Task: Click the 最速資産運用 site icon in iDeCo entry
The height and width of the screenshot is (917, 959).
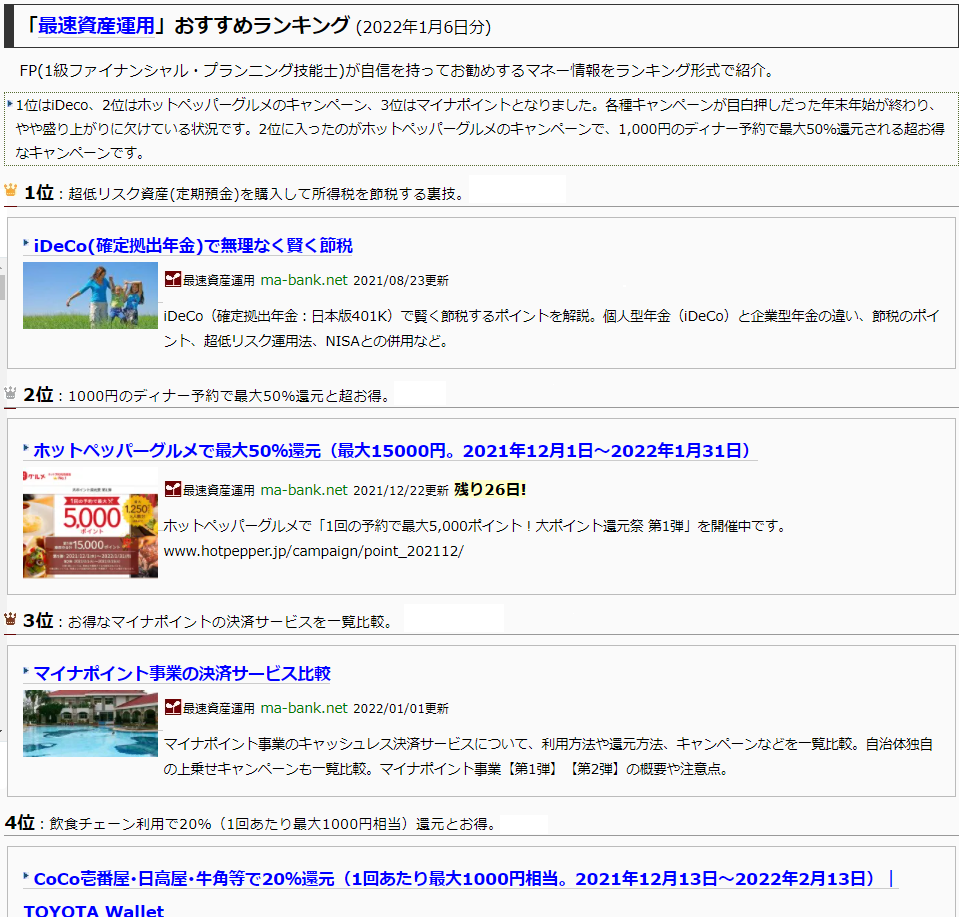Action: 173,280
